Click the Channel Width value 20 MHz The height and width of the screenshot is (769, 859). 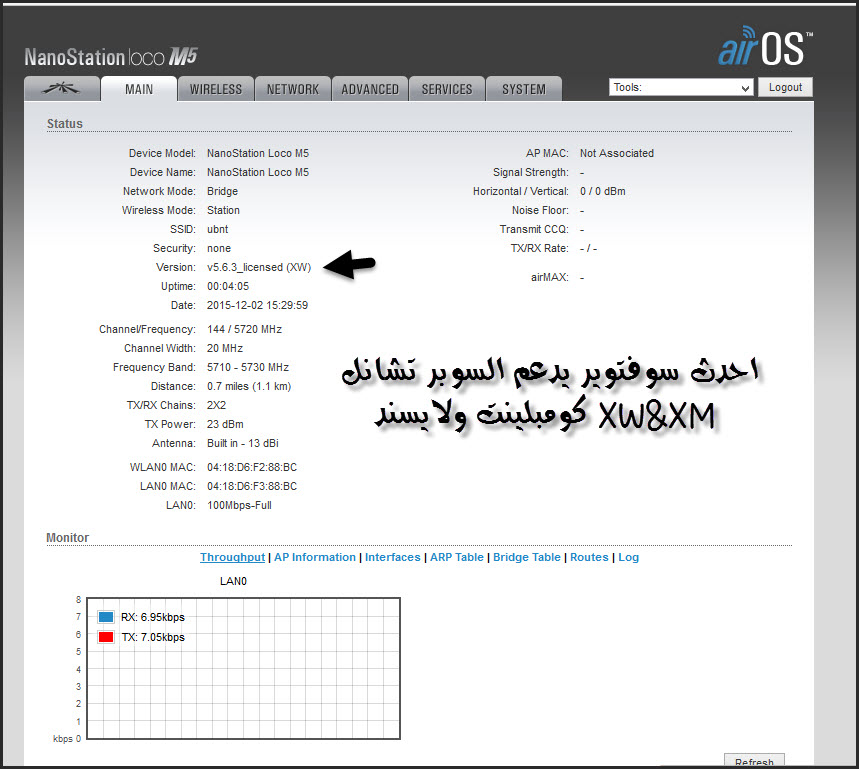[225, 348]
